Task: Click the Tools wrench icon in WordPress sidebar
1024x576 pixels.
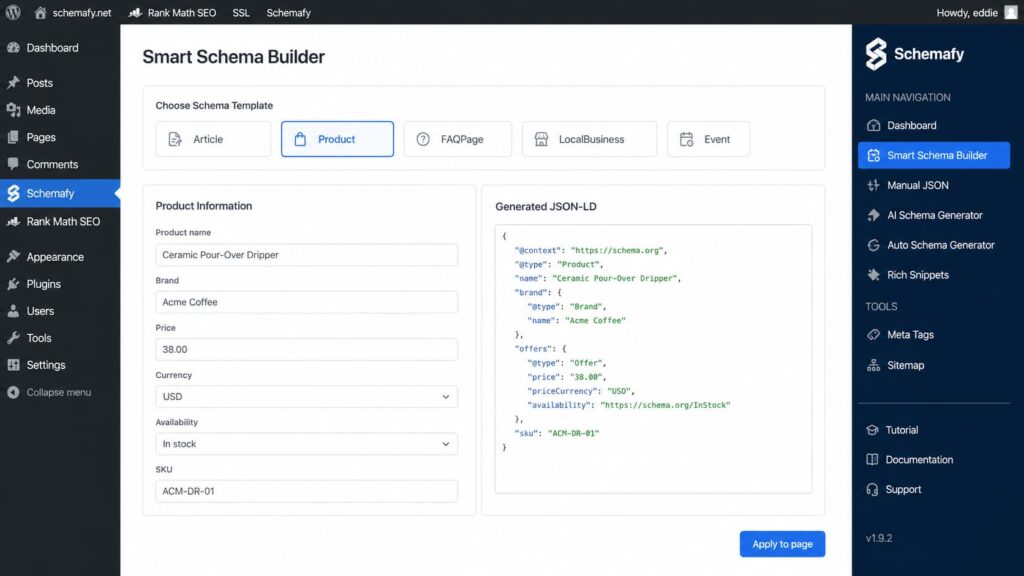Action: [x=13, y=338]
